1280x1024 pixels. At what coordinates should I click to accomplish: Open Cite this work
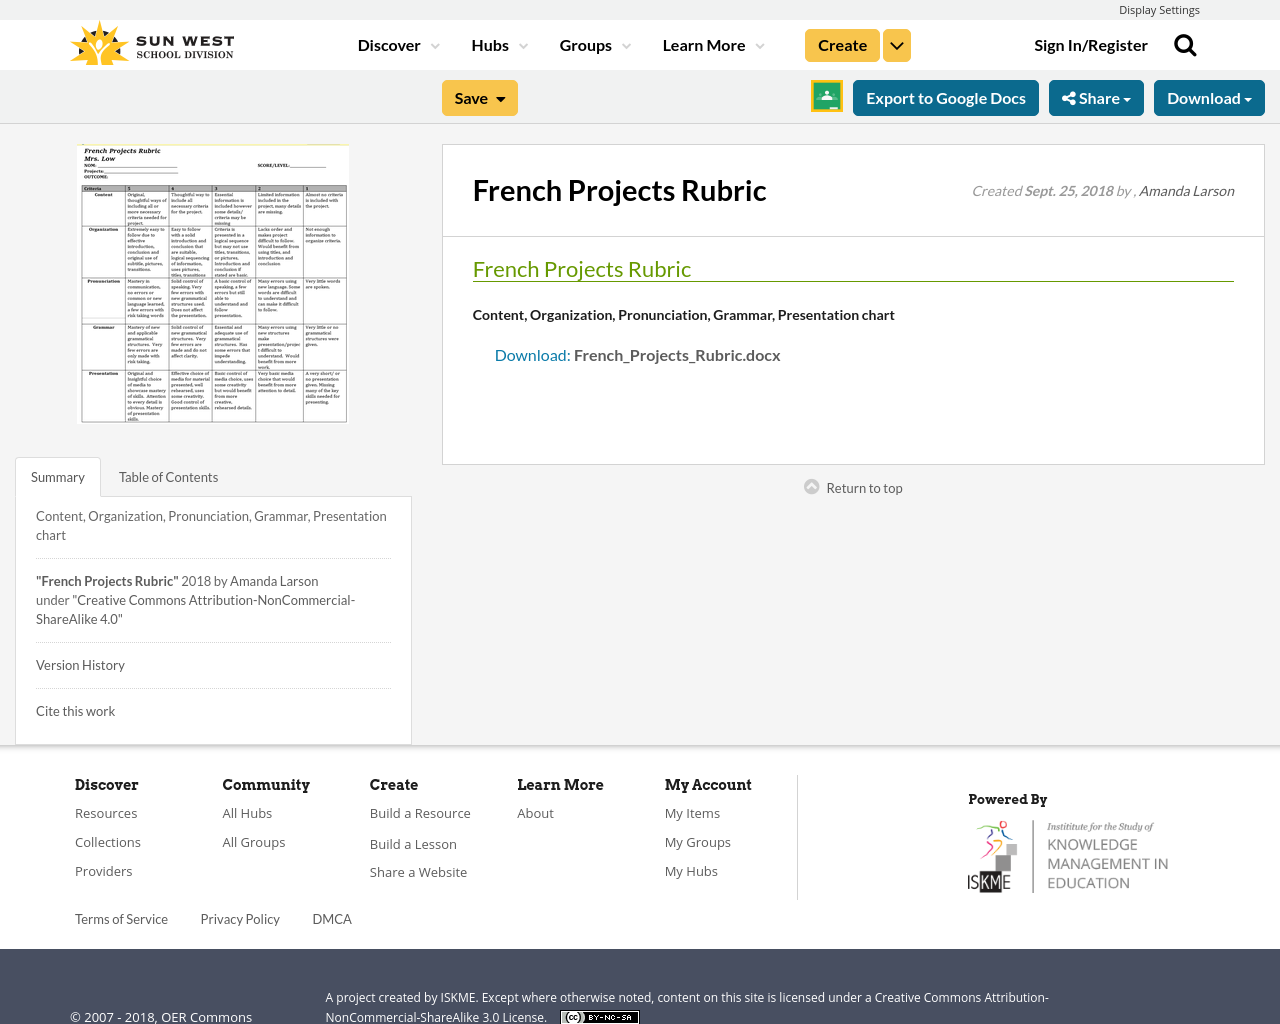click(75, 710)
